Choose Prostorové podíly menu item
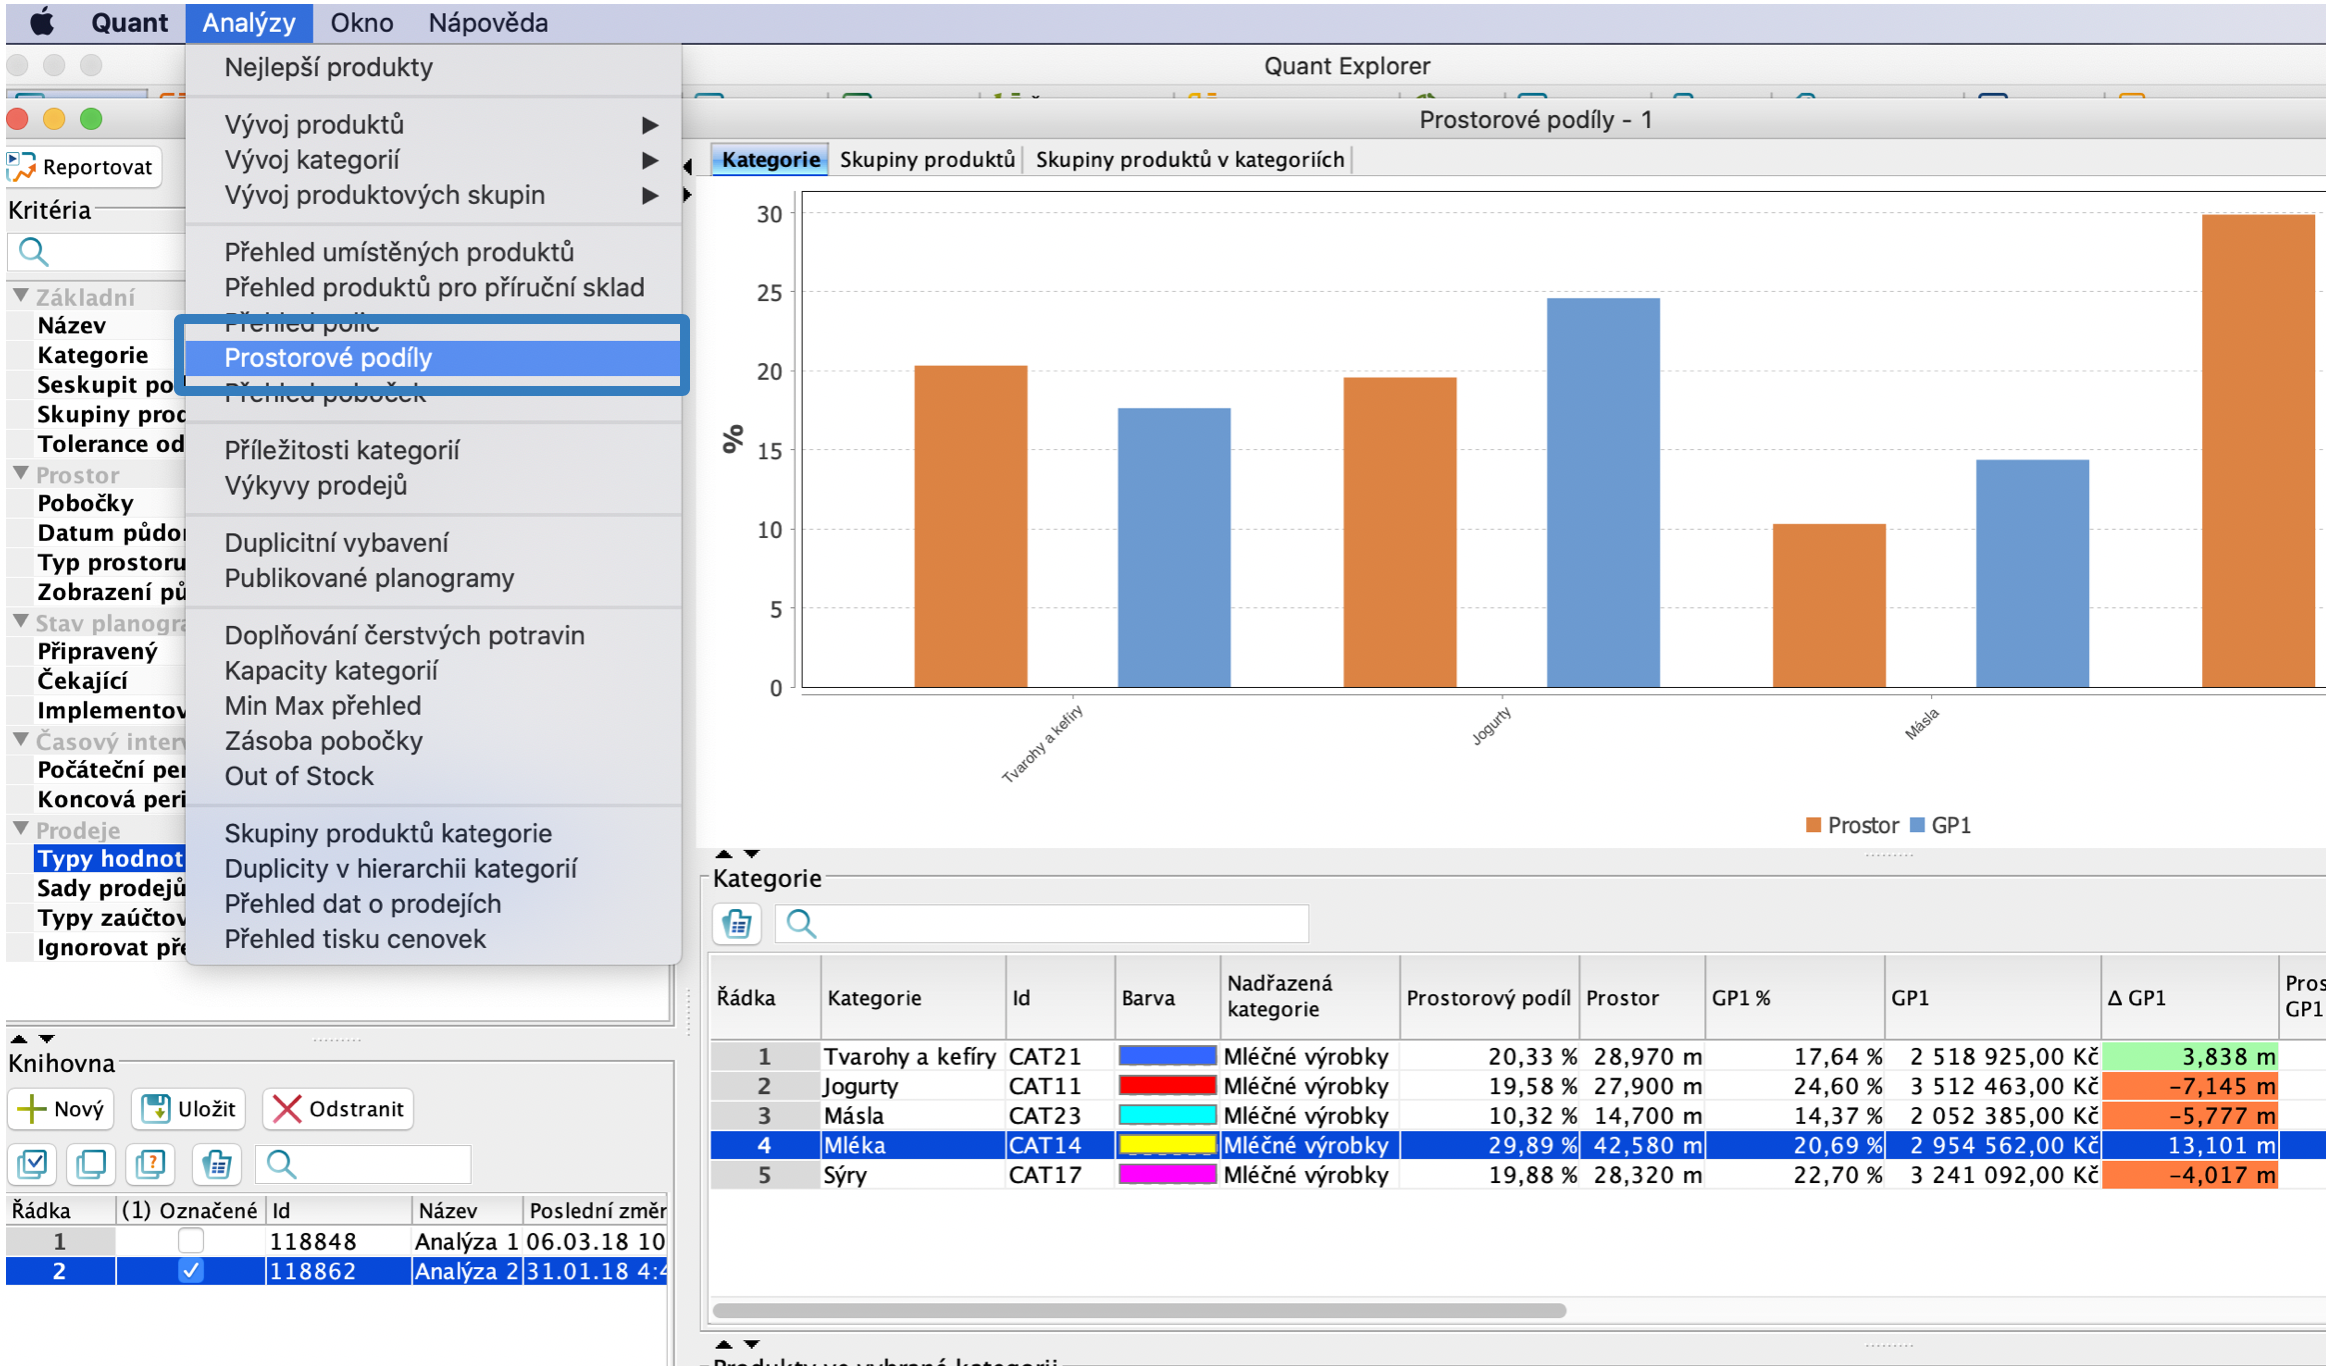This screenshot has width=2326, height=1366. pyautogui.click(x=433, y=358)
